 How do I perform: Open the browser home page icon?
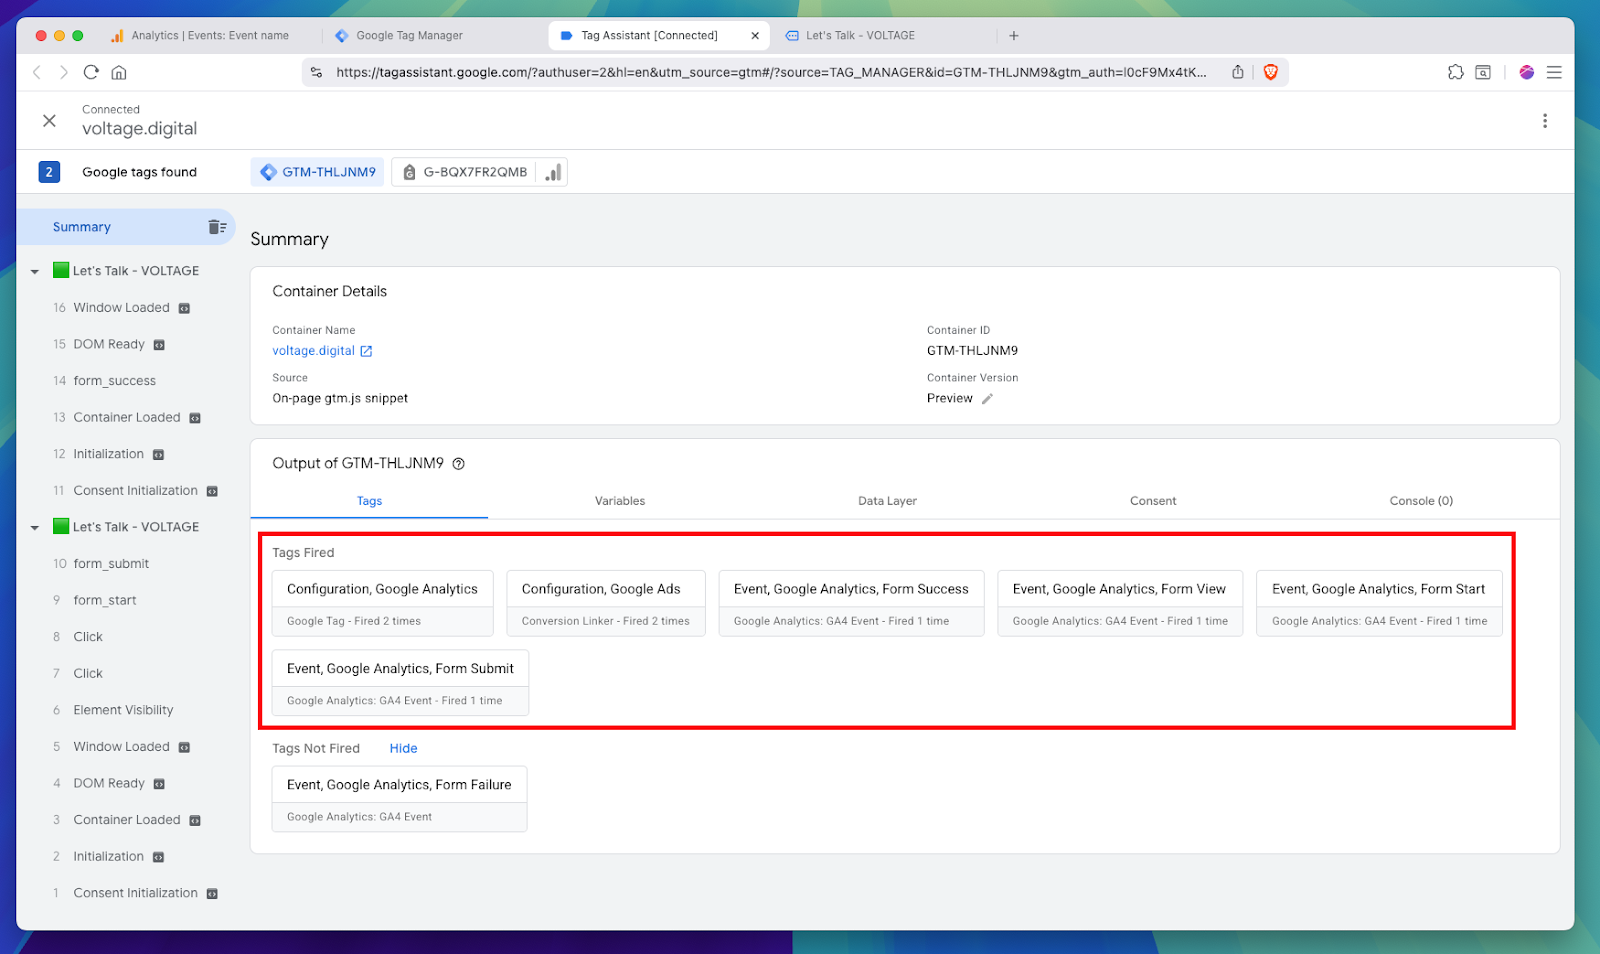click(119, 72)
